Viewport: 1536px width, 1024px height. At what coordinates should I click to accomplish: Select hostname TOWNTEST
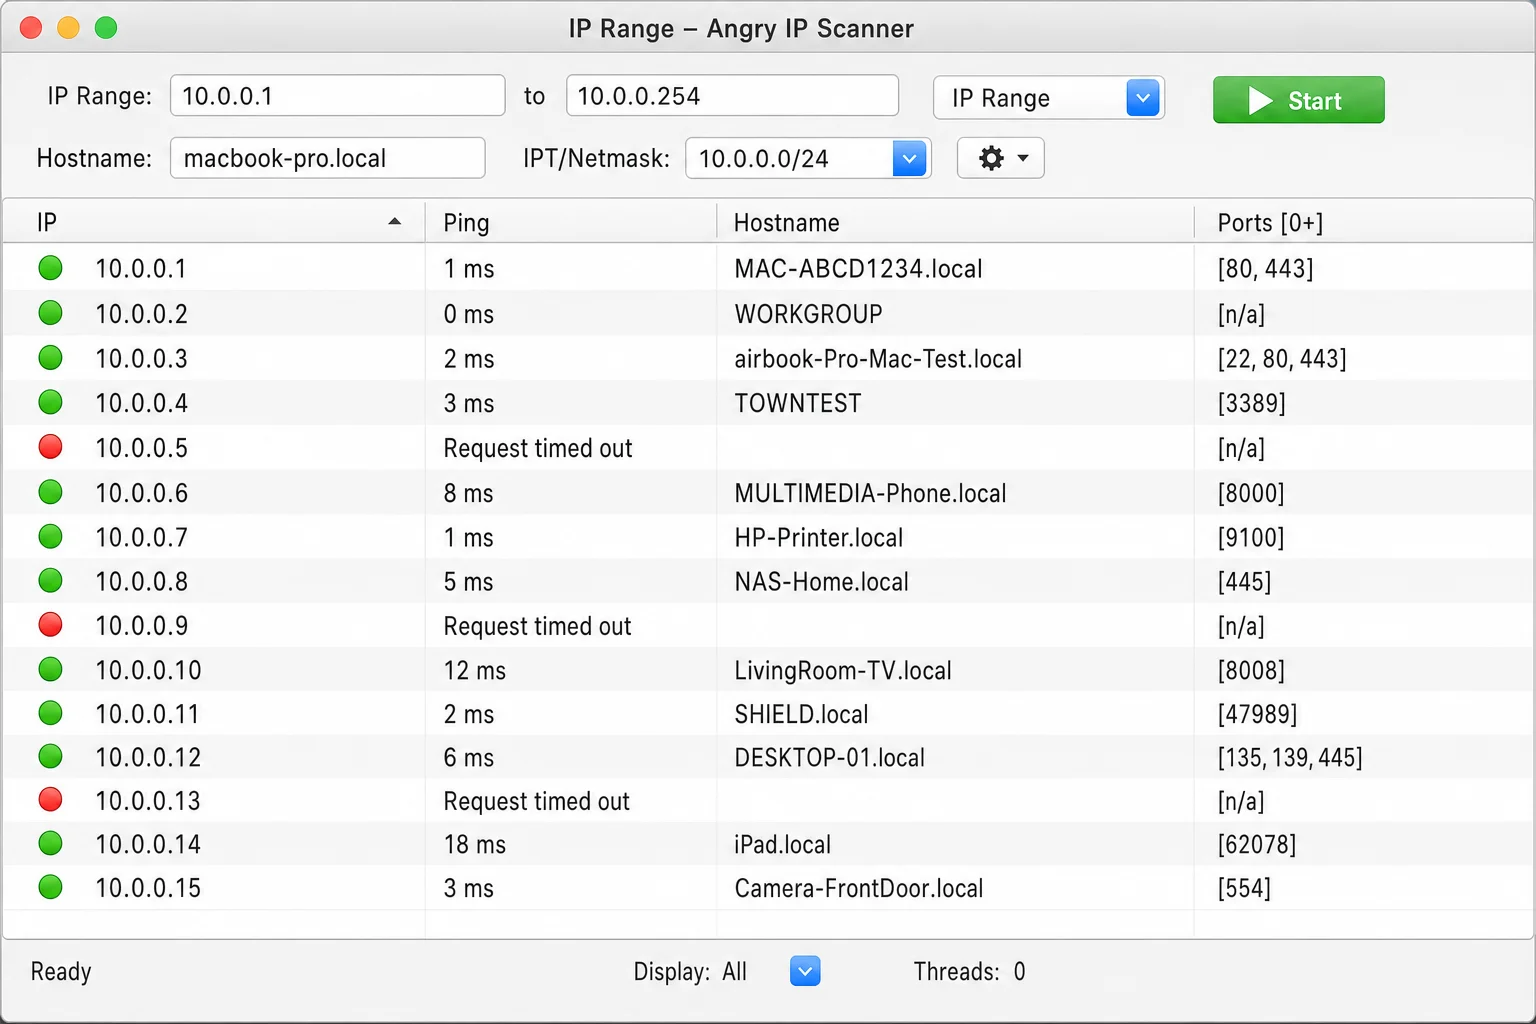click(798, 403)
